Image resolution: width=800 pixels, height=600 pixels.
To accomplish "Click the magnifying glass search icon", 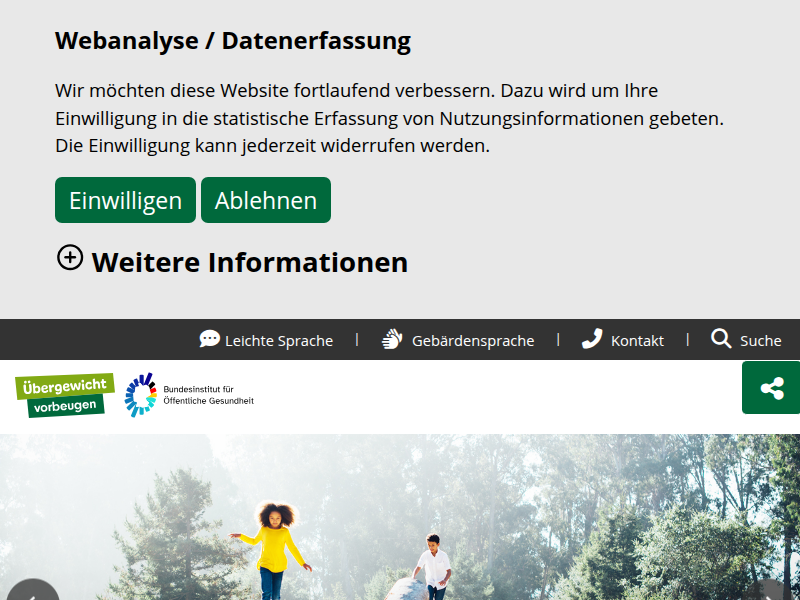I will [721, 339].
